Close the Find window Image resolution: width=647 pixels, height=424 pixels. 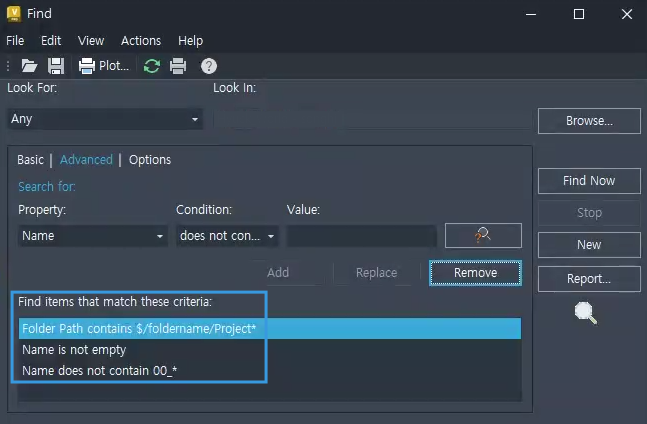627,14
